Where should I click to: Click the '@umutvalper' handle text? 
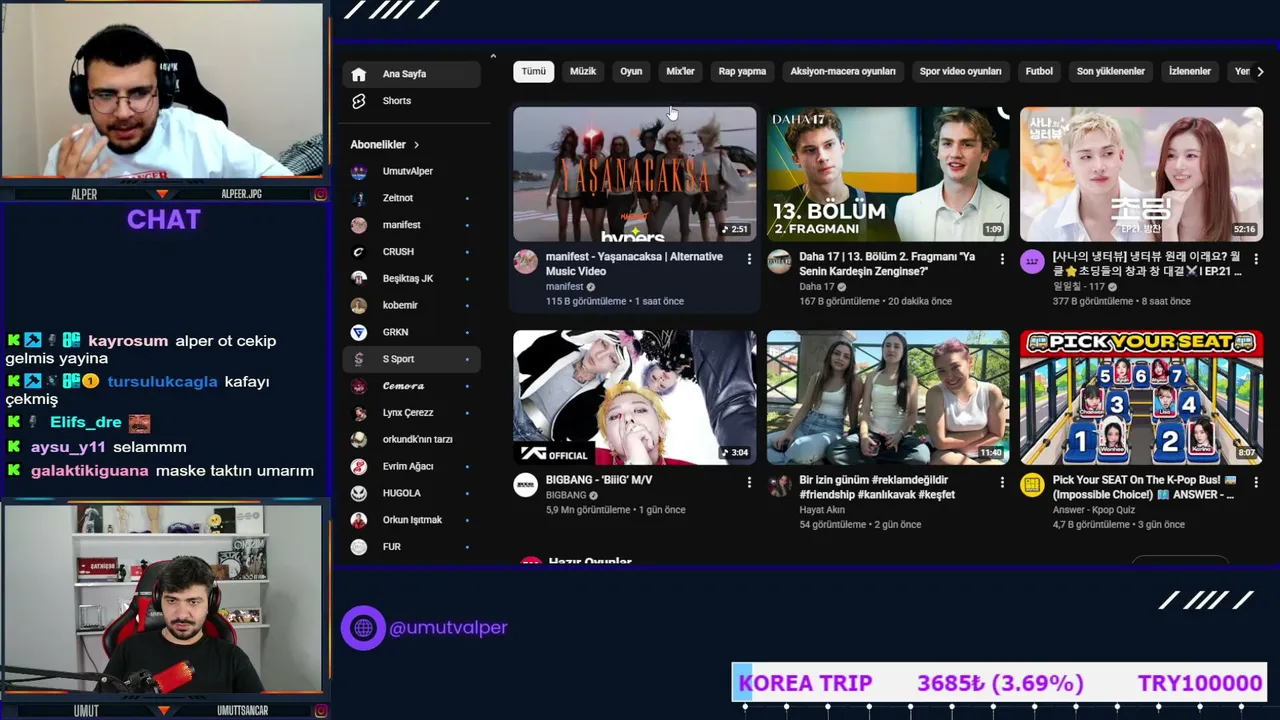(448, 628)
